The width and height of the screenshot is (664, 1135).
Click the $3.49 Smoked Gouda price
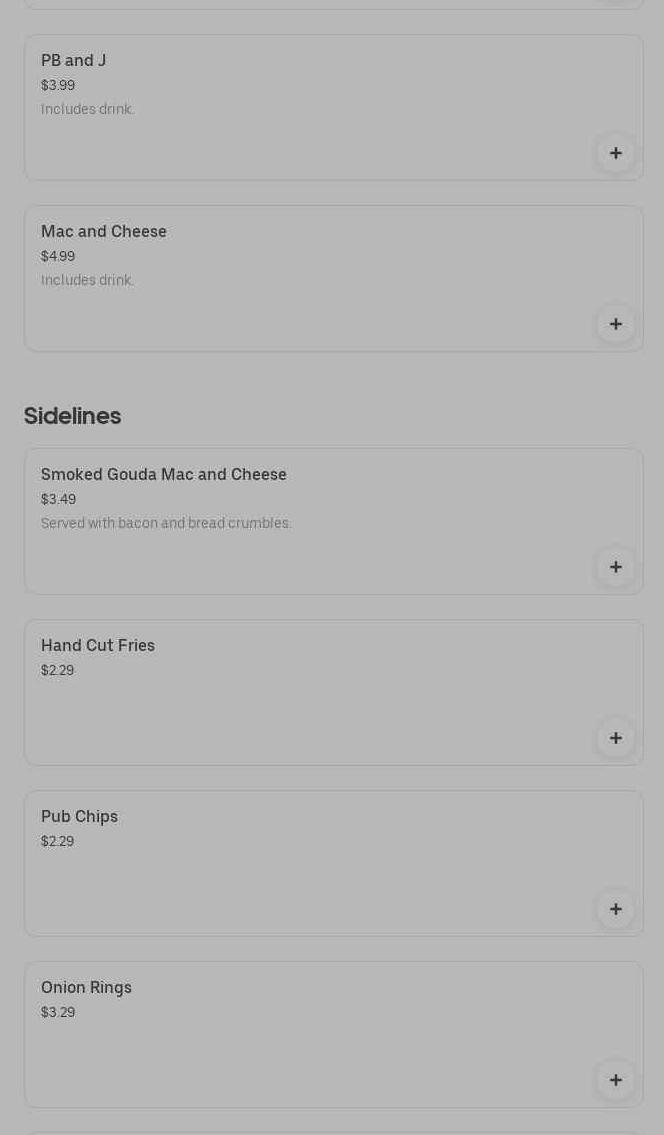[x=58, y=500]
